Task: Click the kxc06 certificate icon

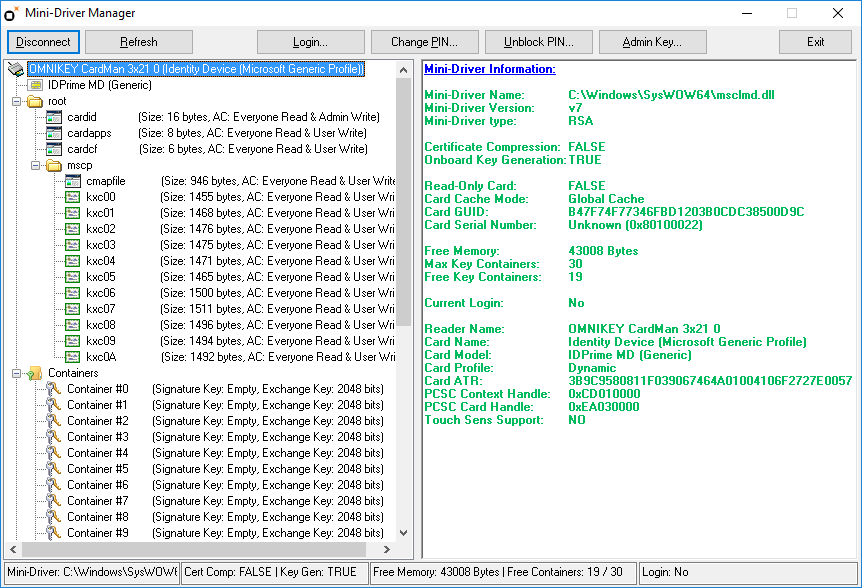Action: click(73, 293)
